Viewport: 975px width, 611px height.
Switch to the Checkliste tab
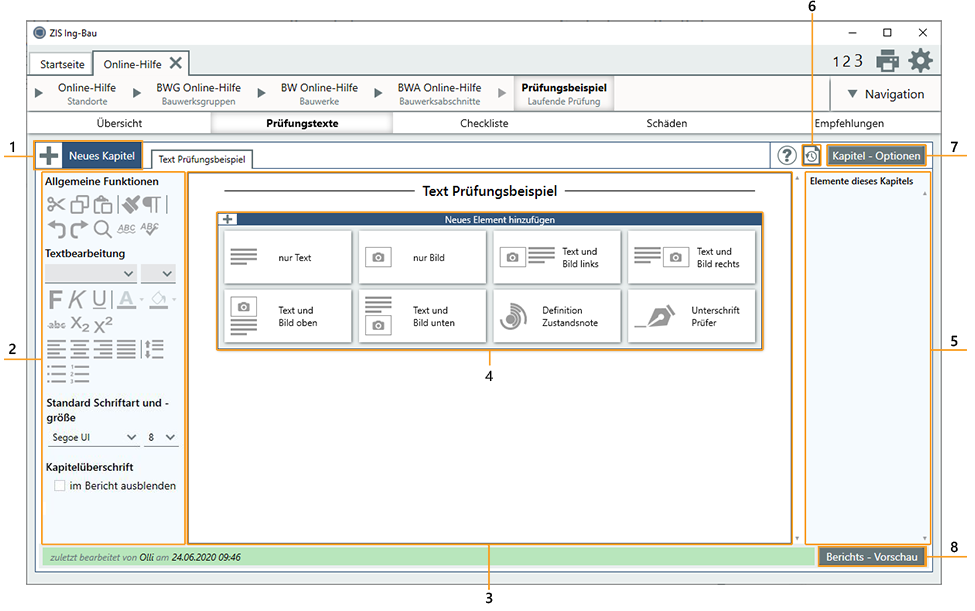point(484,124)
